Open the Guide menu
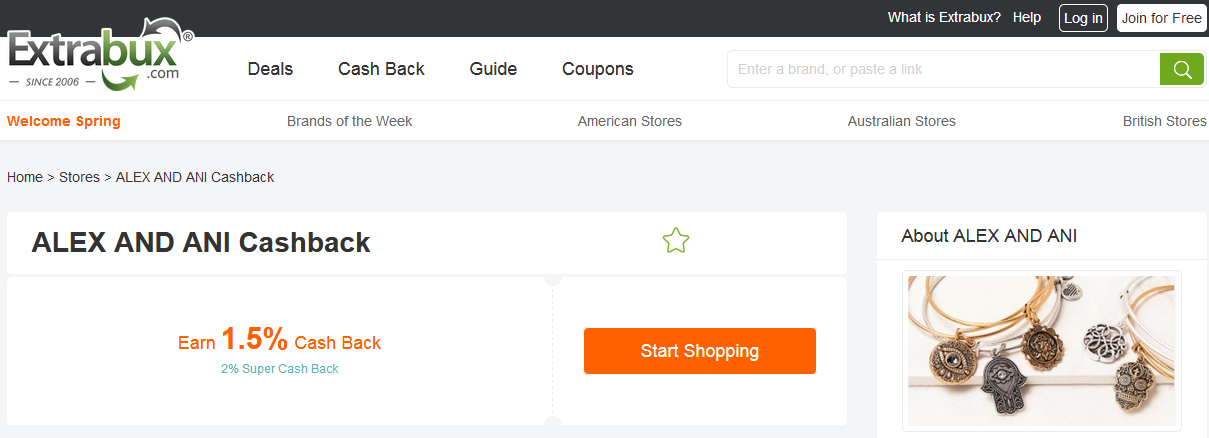This screenshot has height=438, width=1209. 493,69
